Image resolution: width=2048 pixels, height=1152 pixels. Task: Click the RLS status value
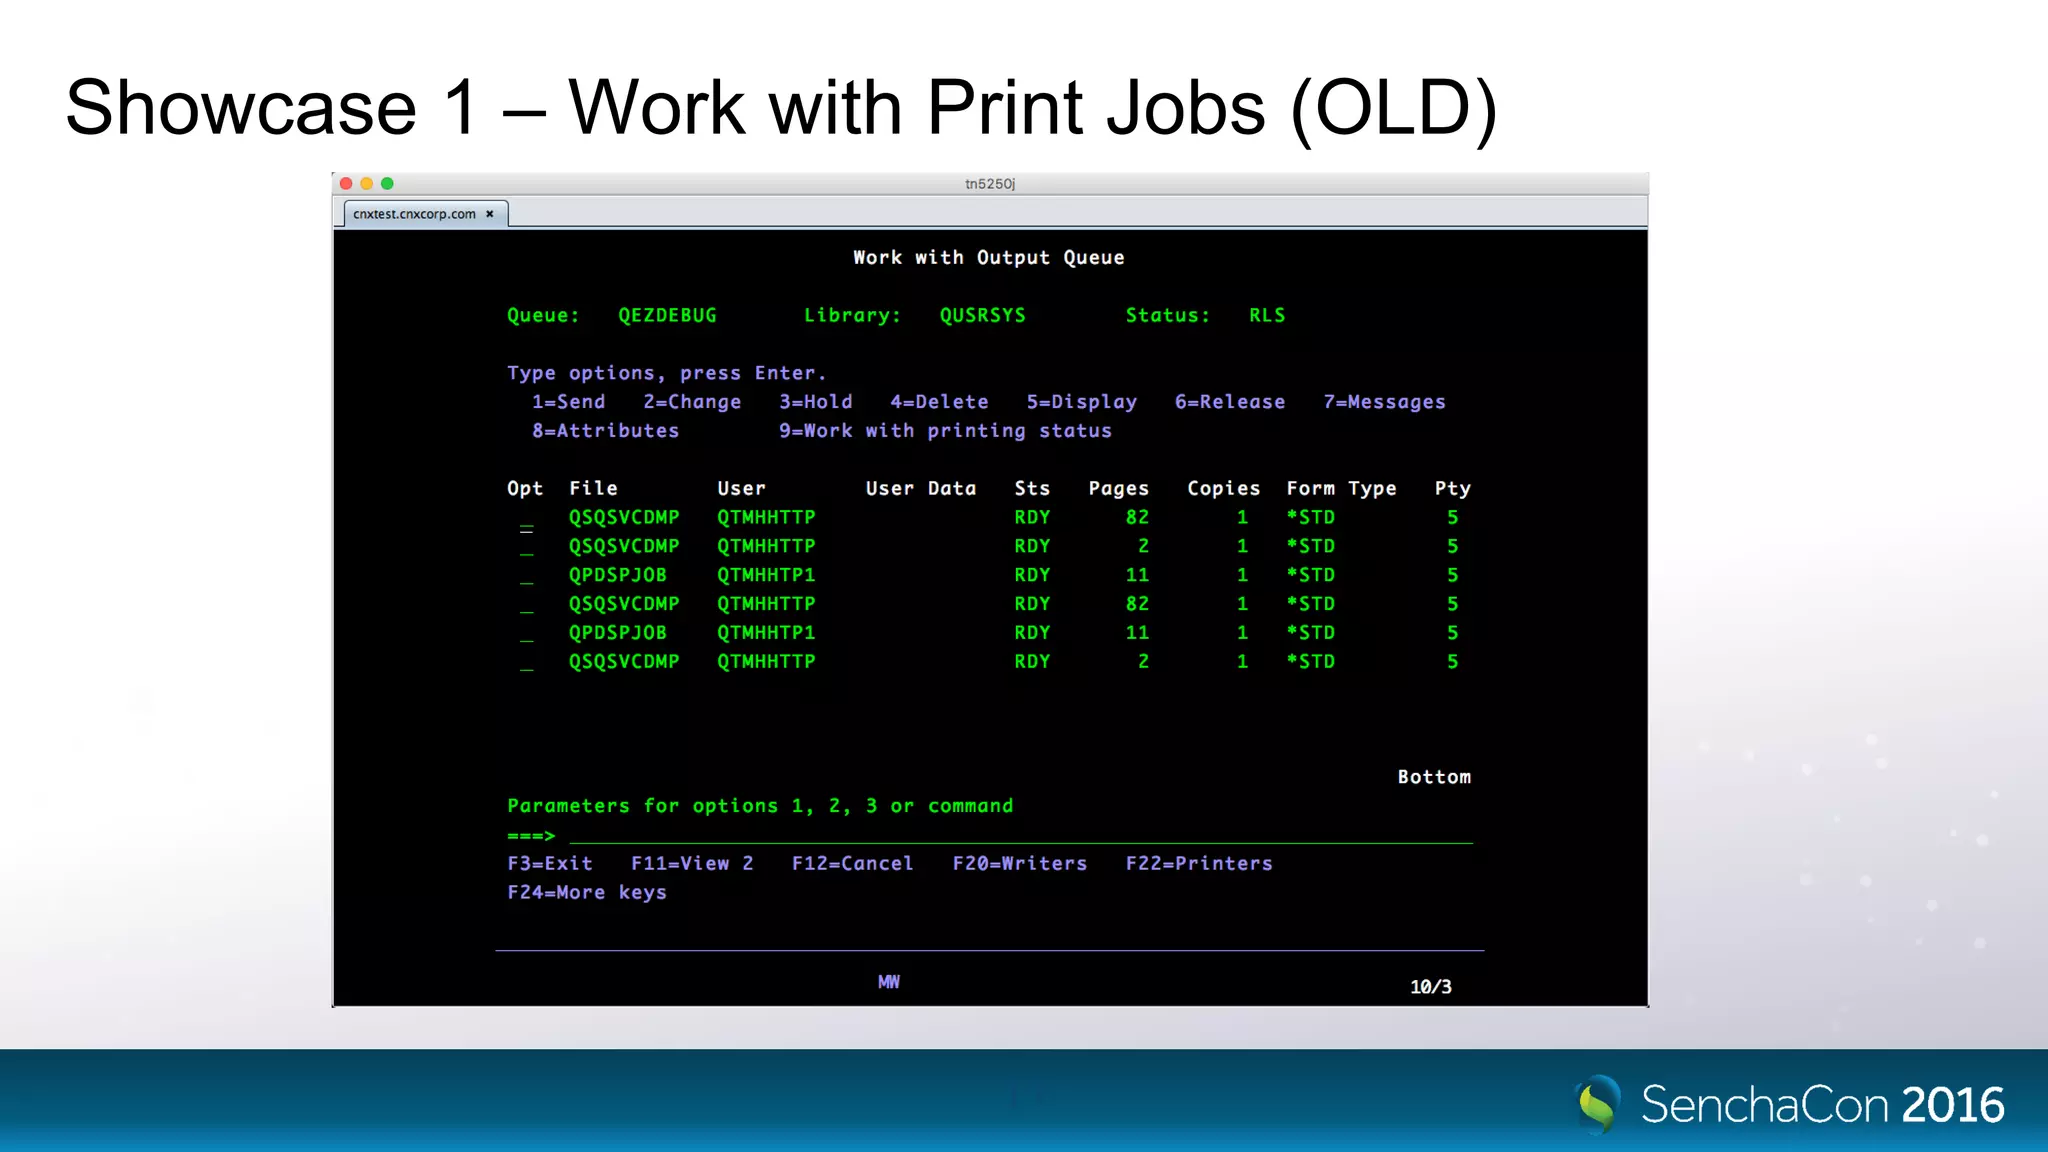pyautogui.click(x=1267, y=315)
